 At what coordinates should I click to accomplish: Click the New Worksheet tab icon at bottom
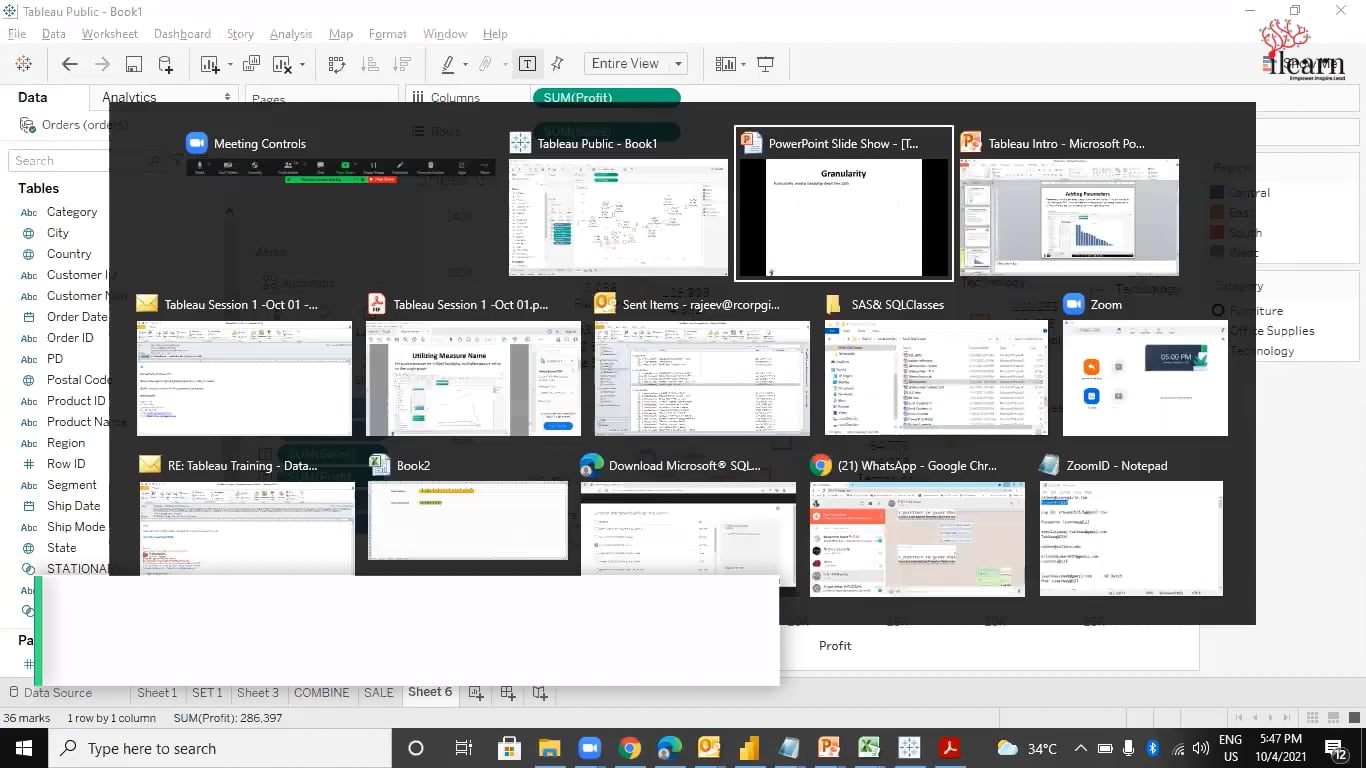(x=476, y=692)
